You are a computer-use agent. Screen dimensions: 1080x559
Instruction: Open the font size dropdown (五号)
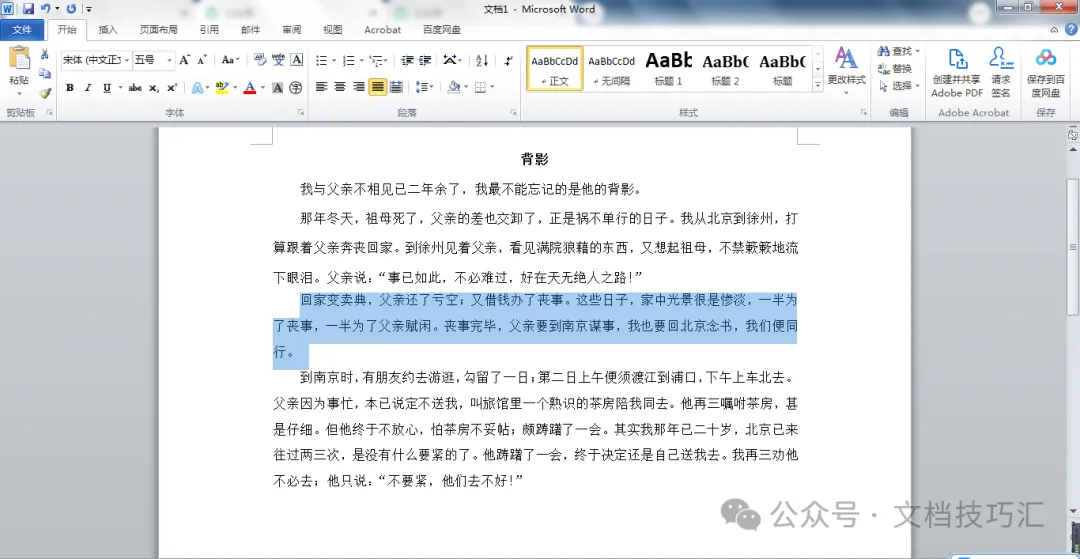pyautogui.click(x=169, y=61)
